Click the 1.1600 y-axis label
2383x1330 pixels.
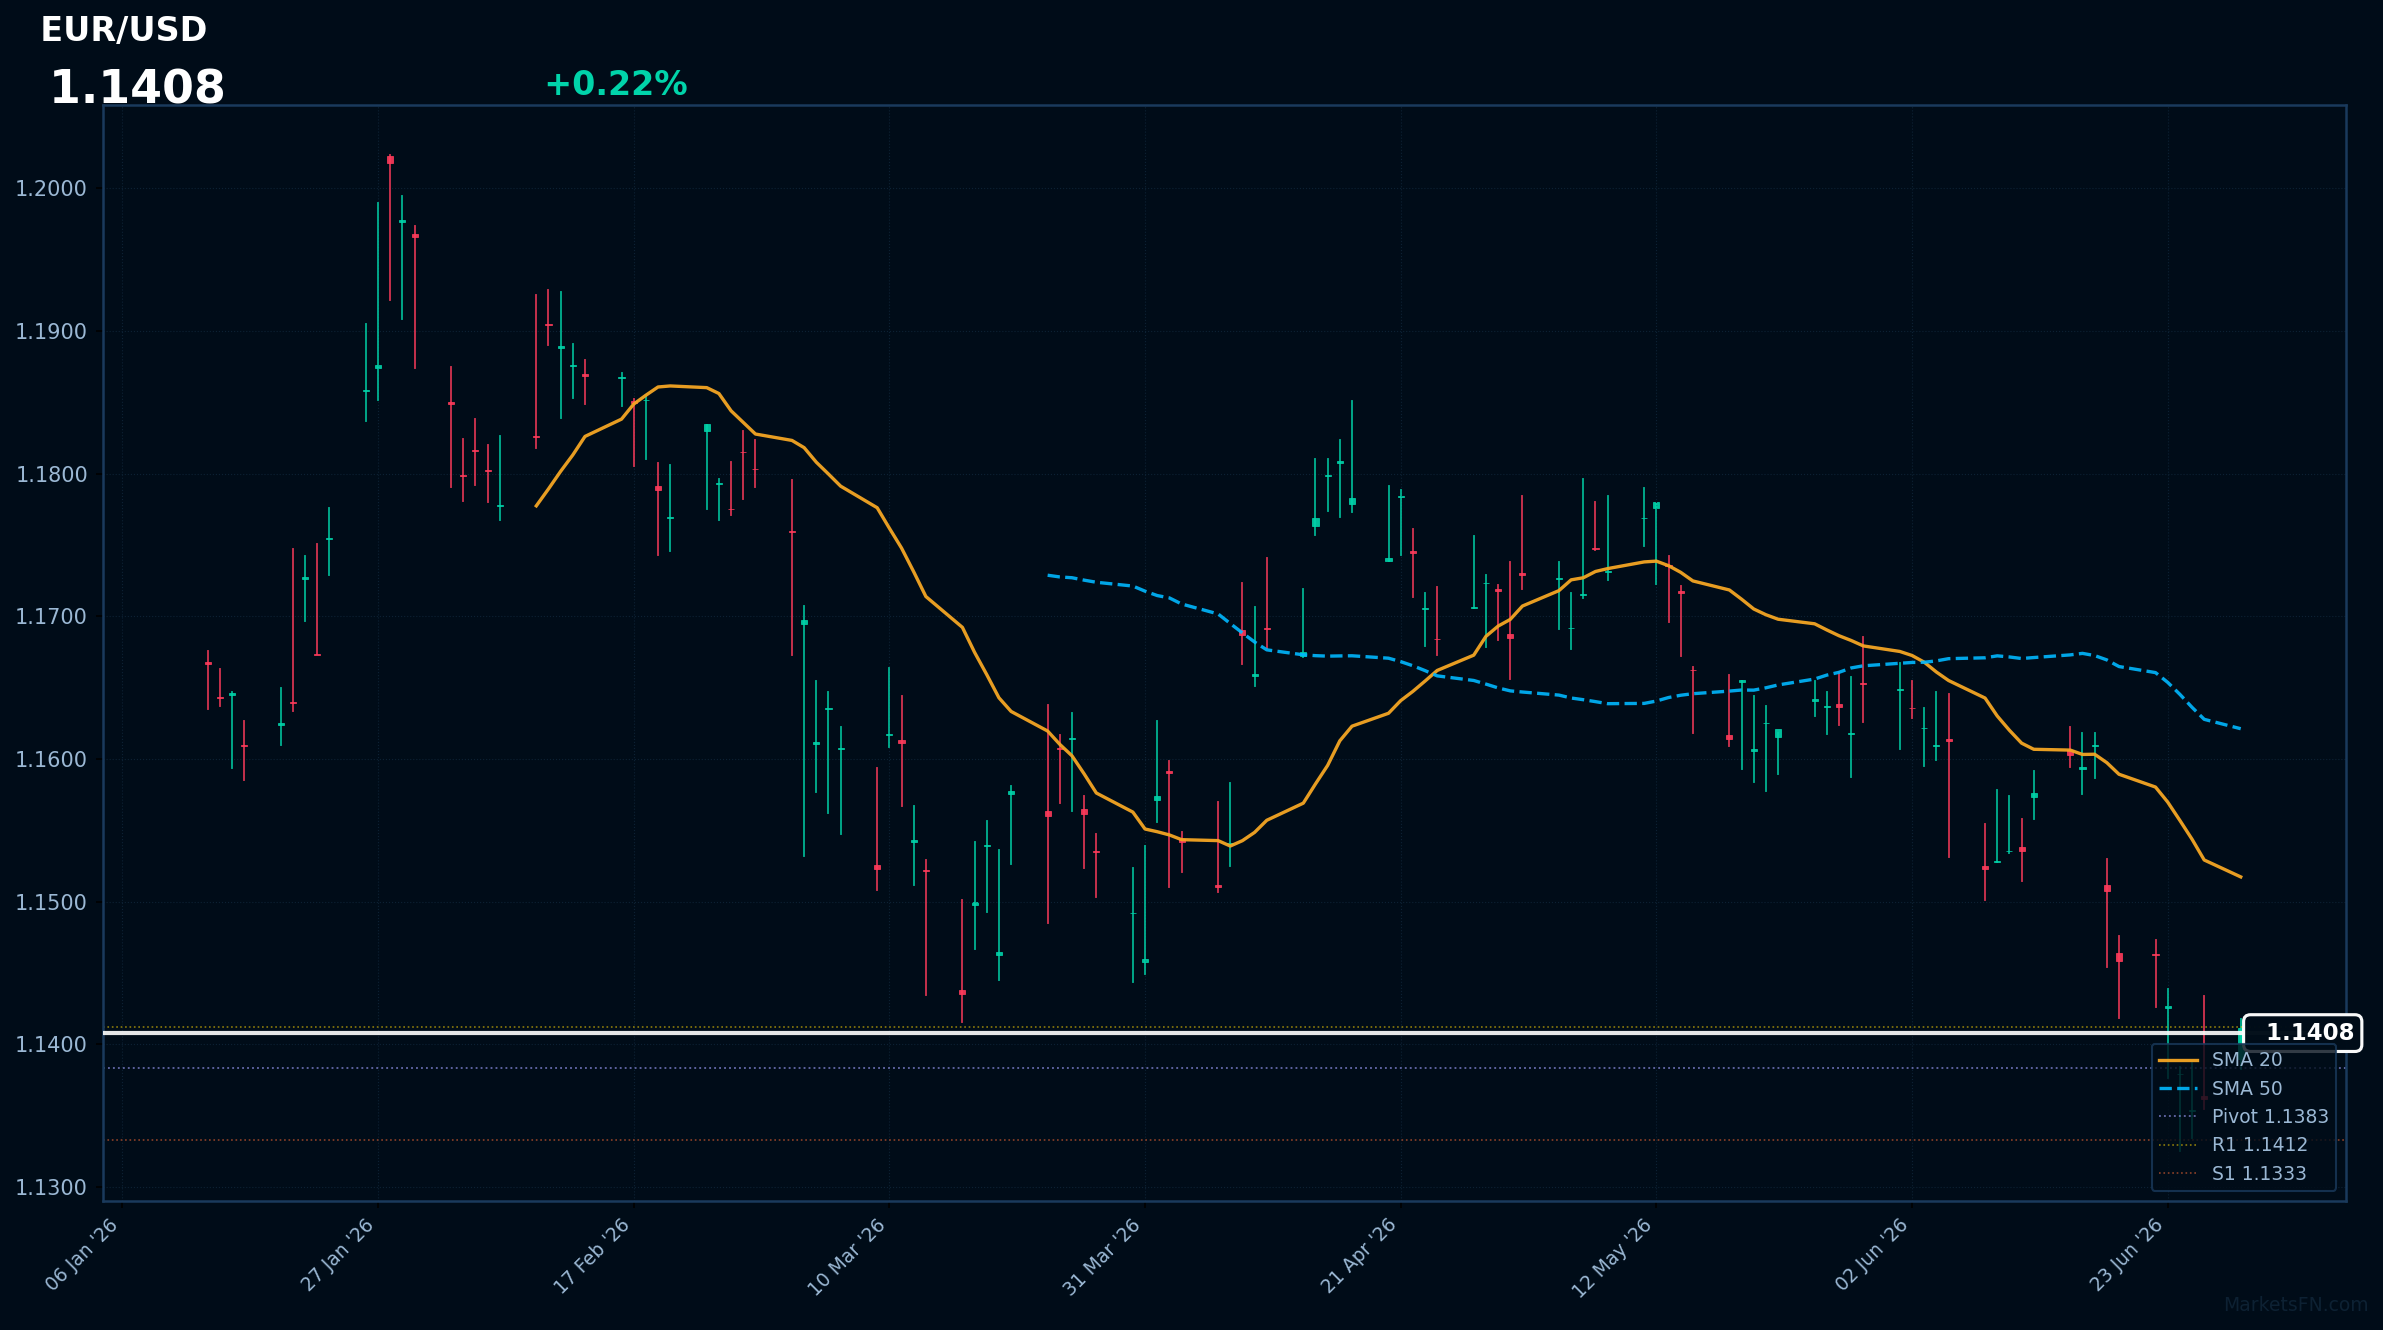51,760
